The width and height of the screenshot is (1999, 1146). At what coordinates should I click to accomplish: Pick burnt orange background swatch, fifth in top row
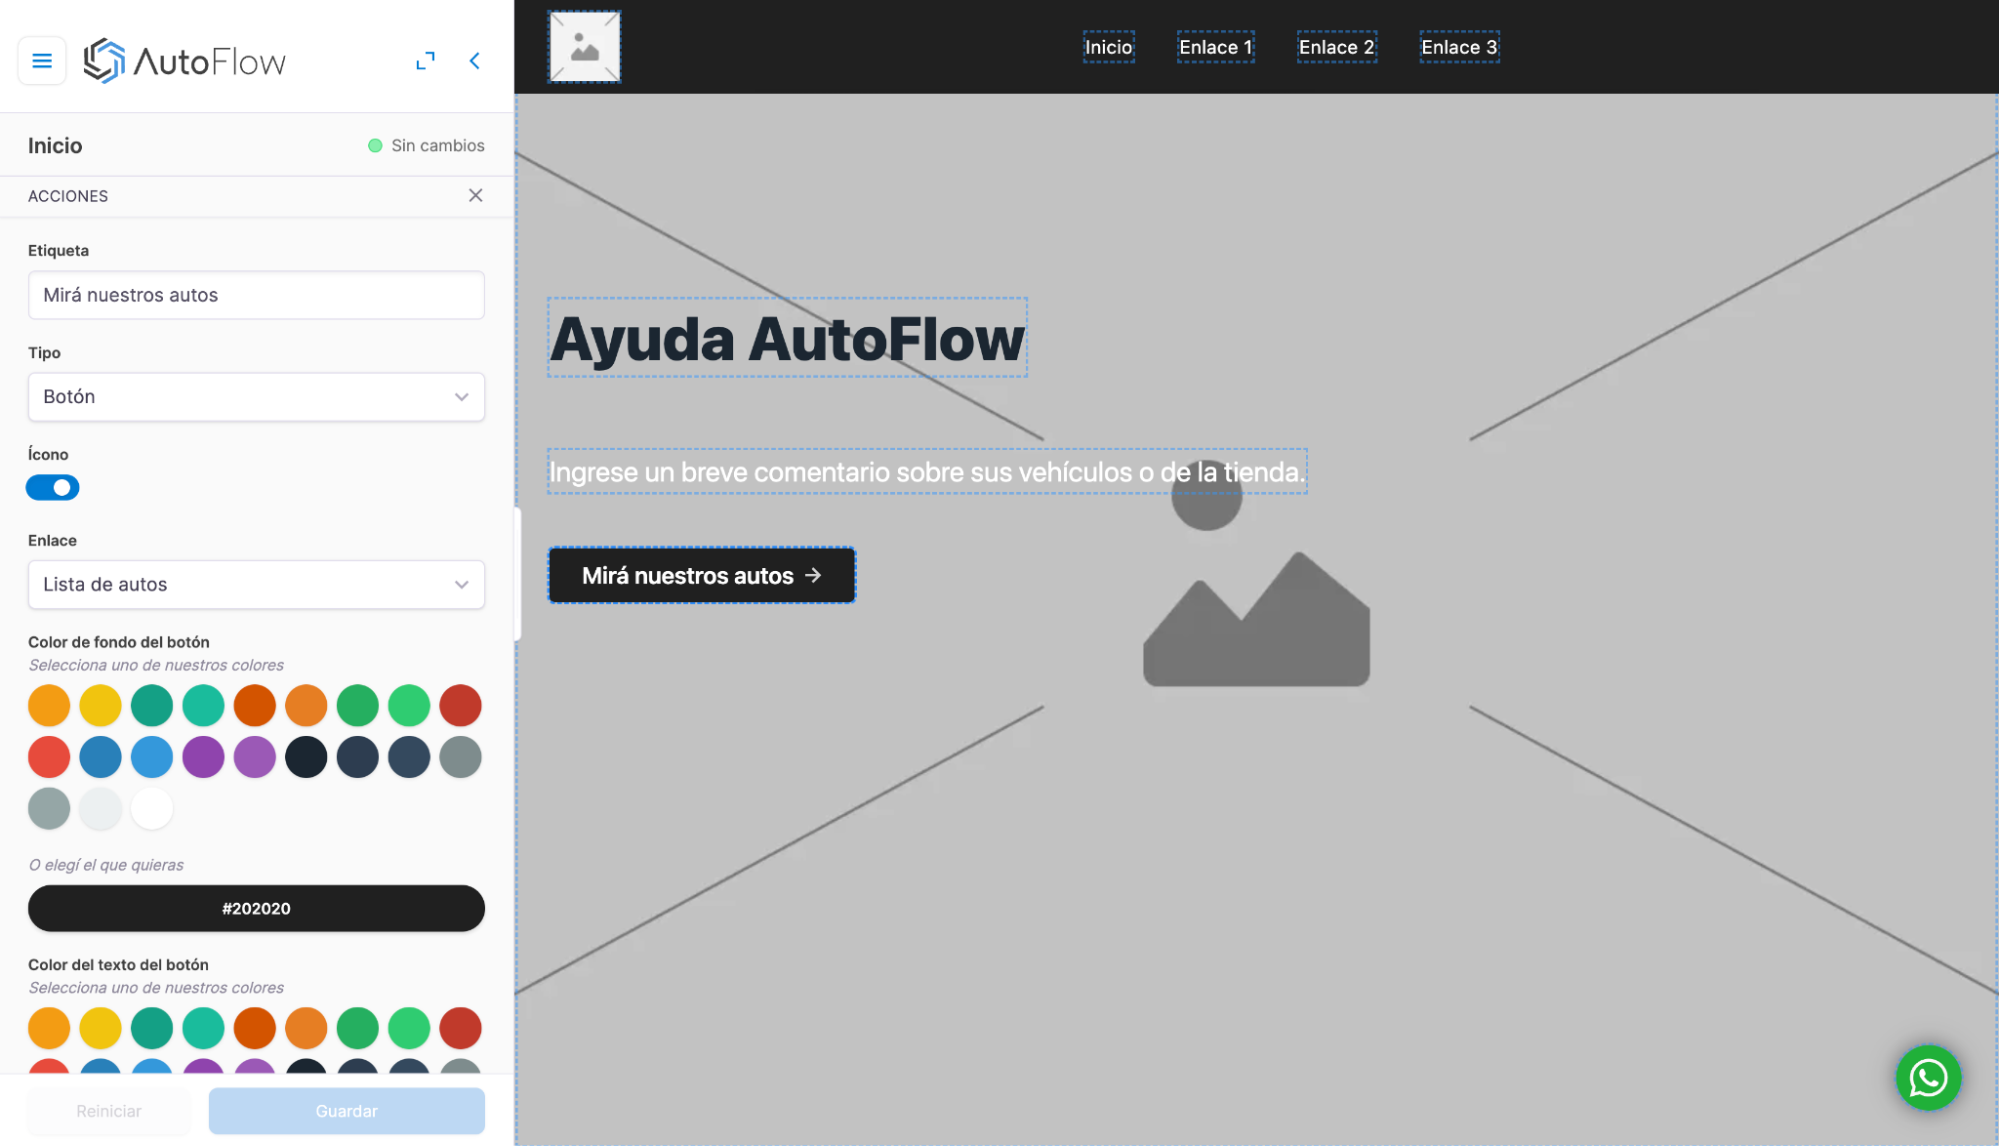click(255, 705)
